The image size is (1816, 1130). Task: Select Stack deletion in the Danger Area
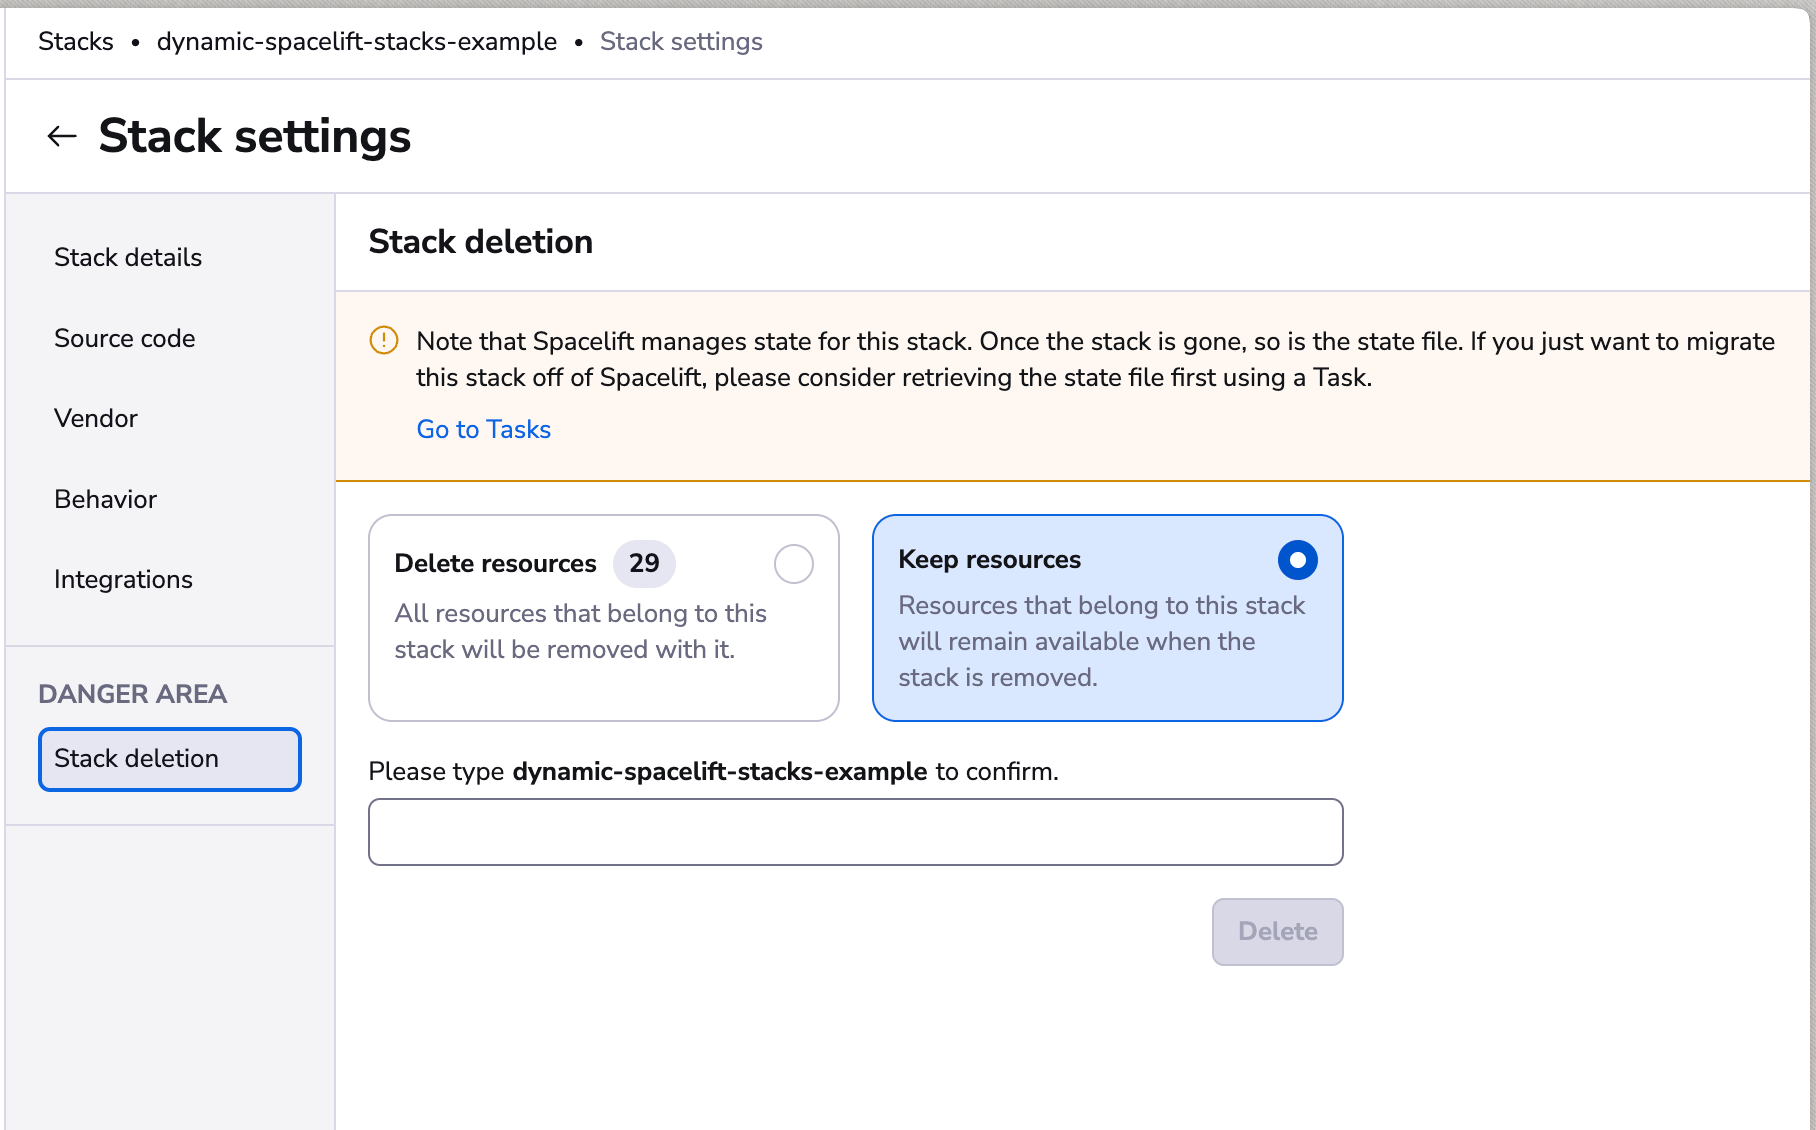(x=170, y=759)
